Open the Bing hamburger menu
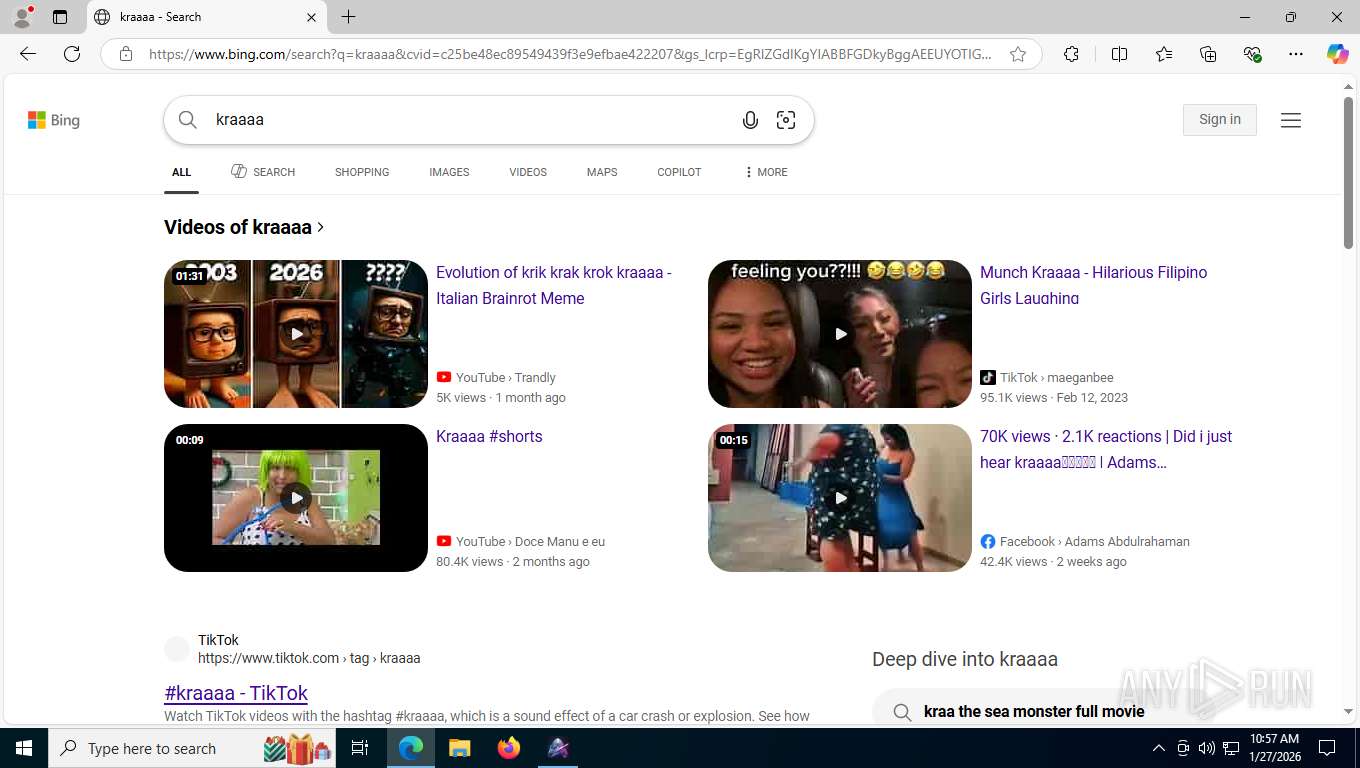 click(1291, 120)
